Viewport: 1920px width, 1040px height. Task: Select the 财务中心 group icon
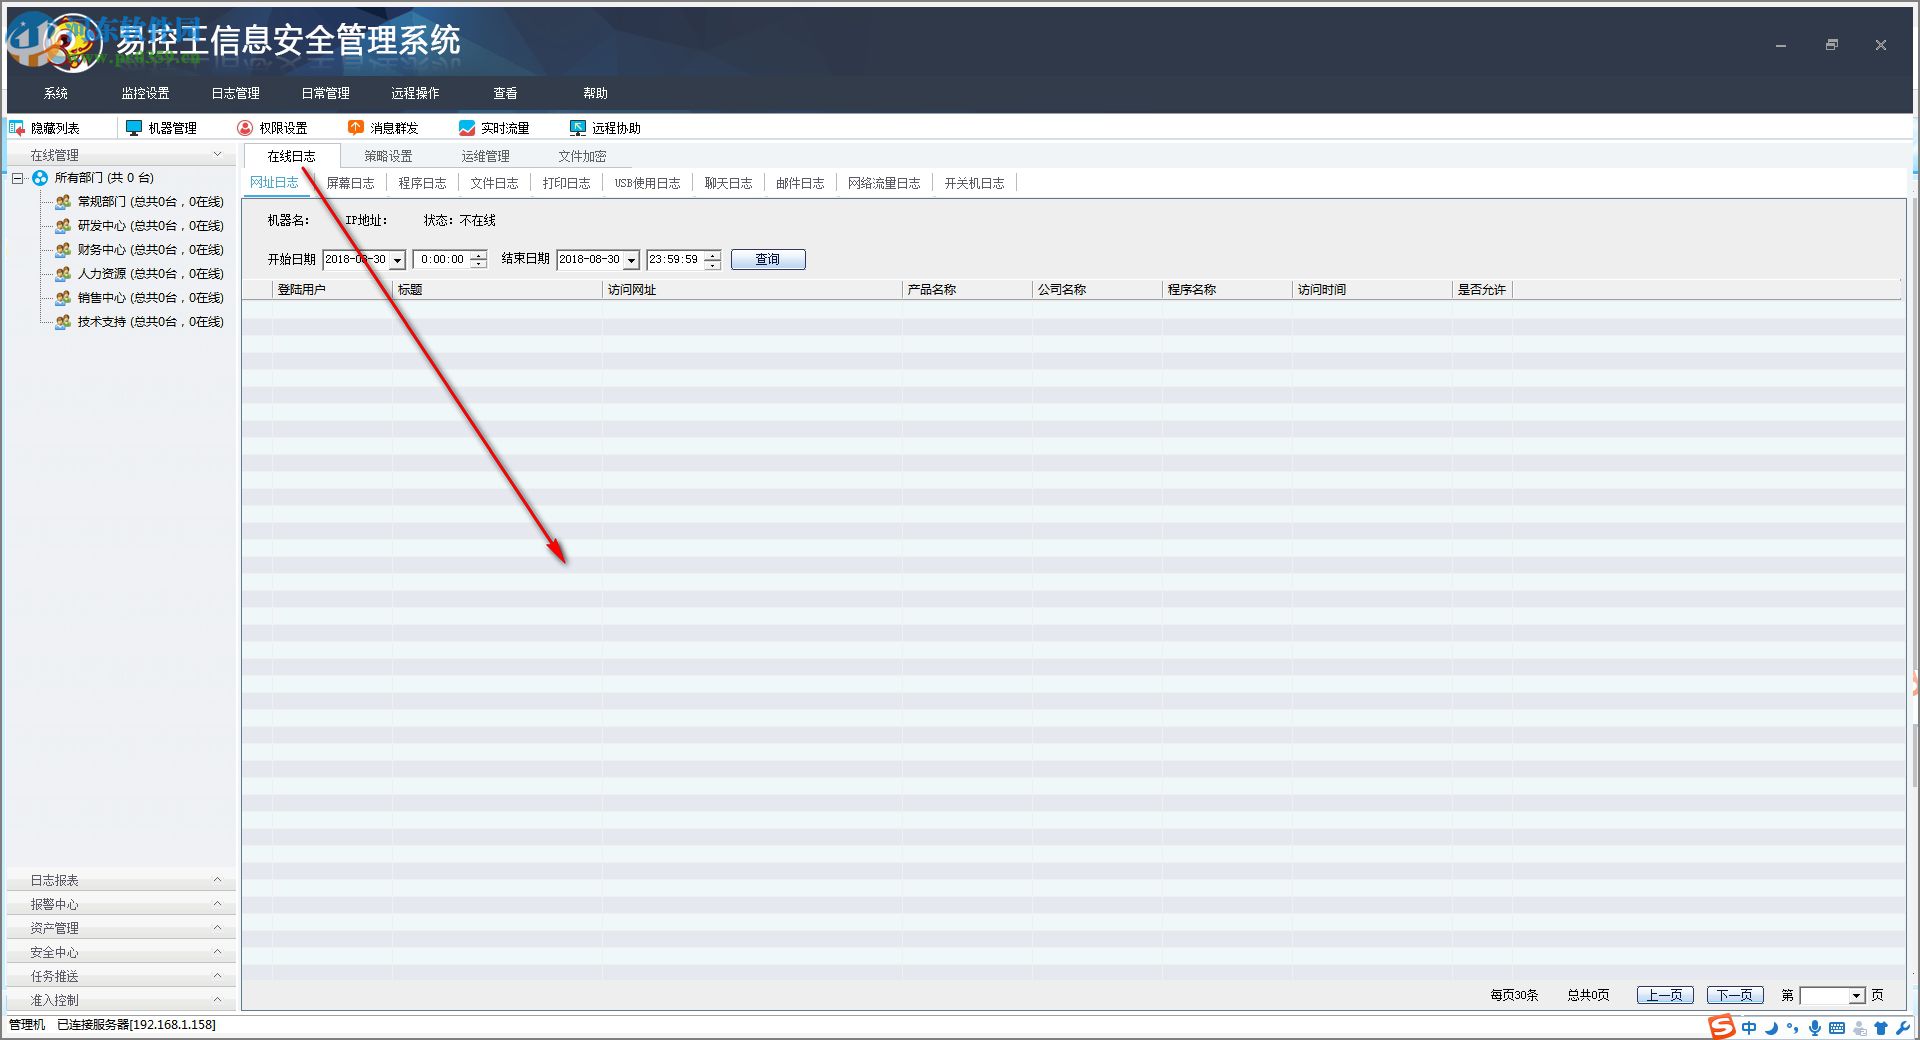(x=63, y=250)
